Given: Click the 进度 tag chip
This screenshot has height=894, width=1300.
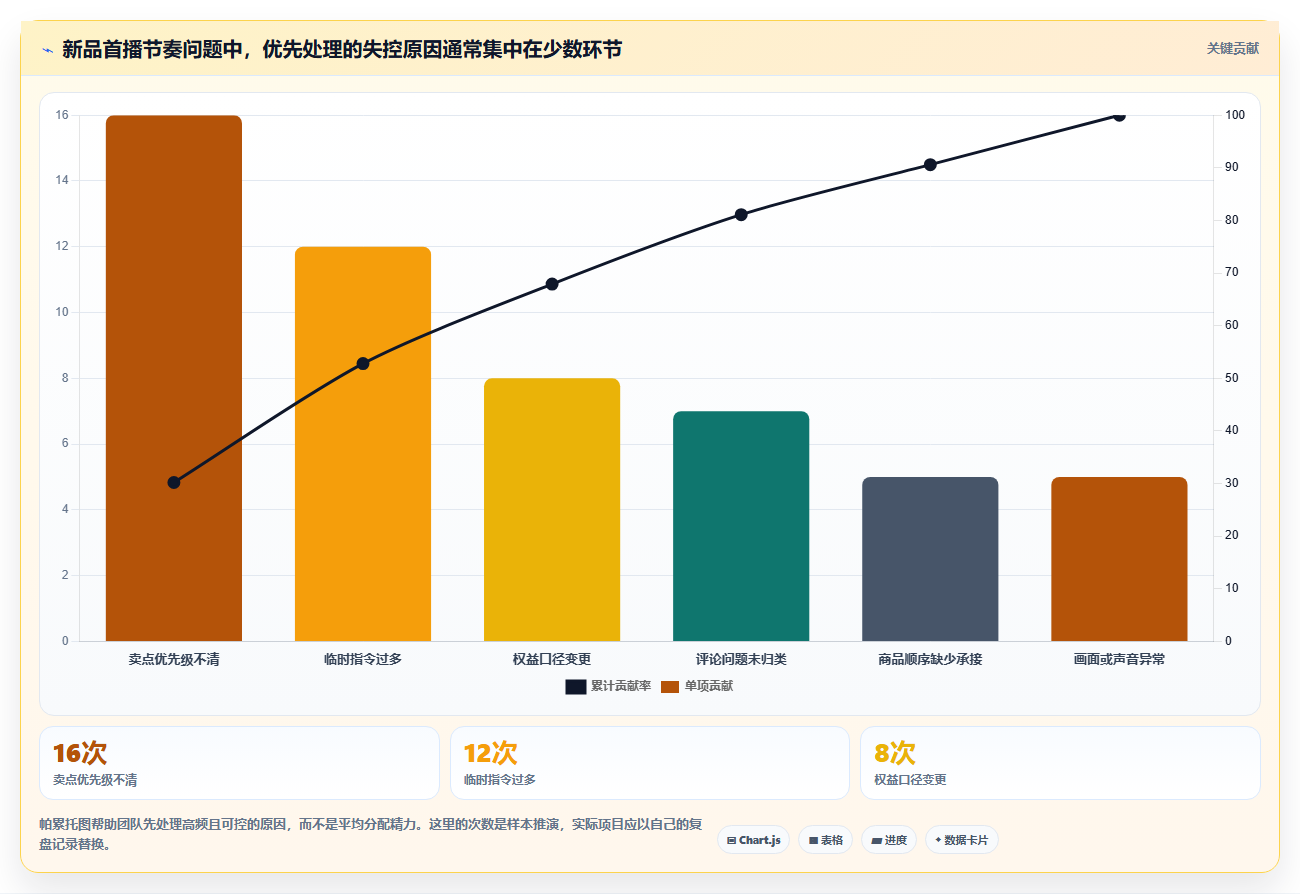Looking at the screenshot, I should pos(889,840).
